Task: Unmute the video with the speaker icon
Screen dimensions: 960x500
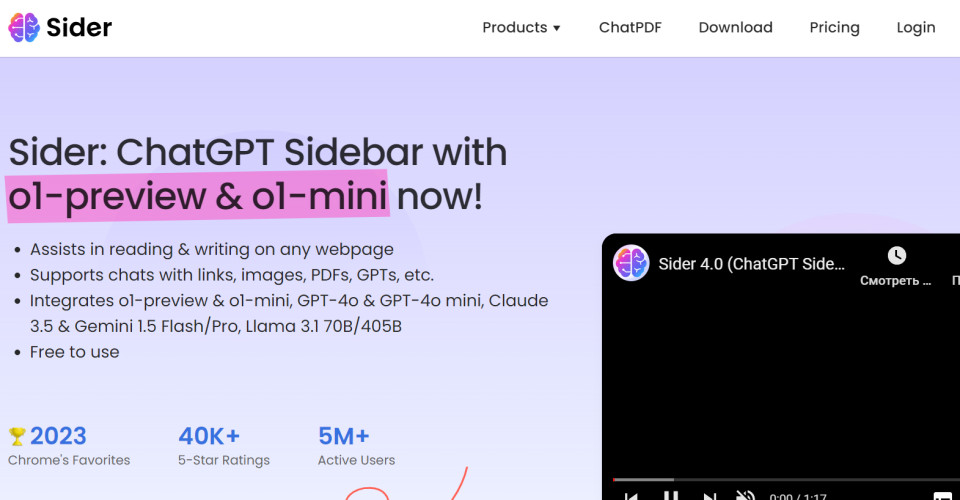Action: coord(745,496)
